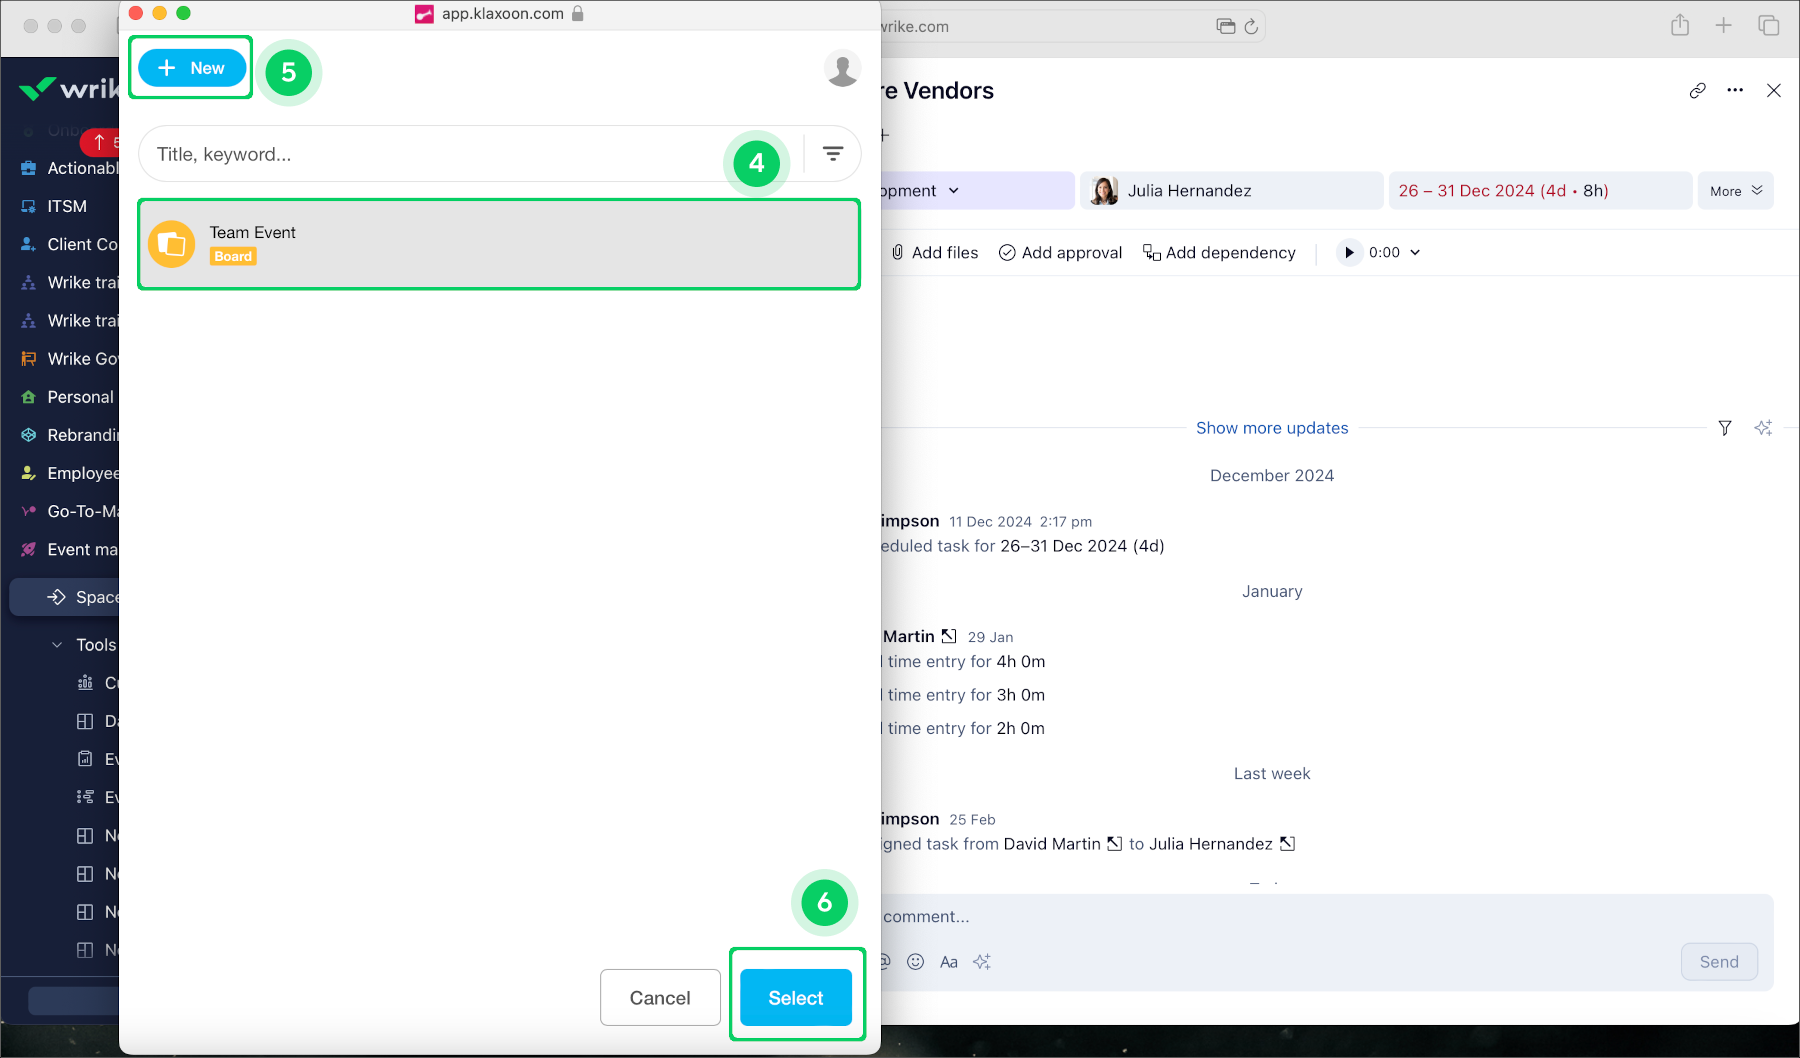1800x1058 pixels.
Task: Click Add dependency option
Action: pos(1219,253)
